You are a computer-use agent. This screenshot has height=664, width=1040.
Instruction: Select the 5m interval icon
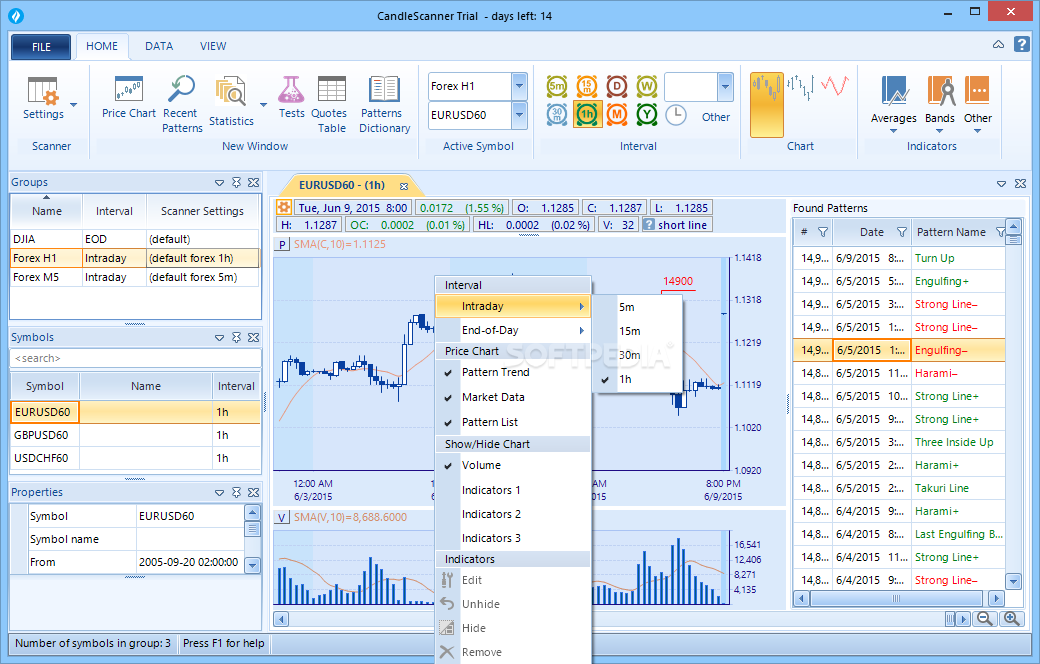pos(557,86)
